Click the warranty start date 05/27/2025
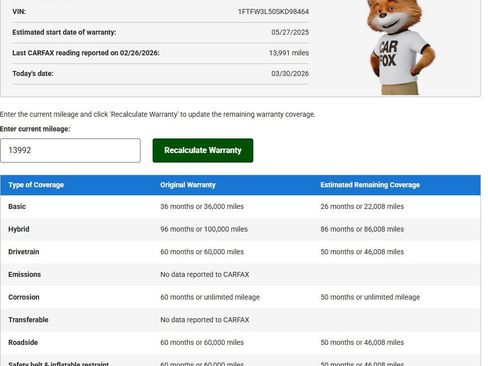Image resolution: width=488 pixels, height=366 pixels. pyautogui.click(x=290, y=32)
